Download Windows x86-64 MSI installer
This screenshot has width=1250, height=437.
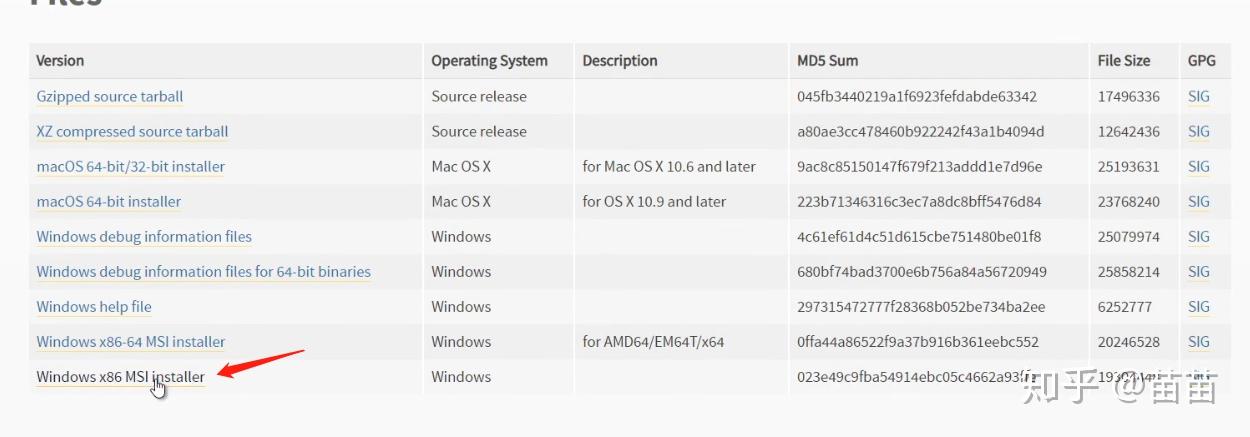131,342
